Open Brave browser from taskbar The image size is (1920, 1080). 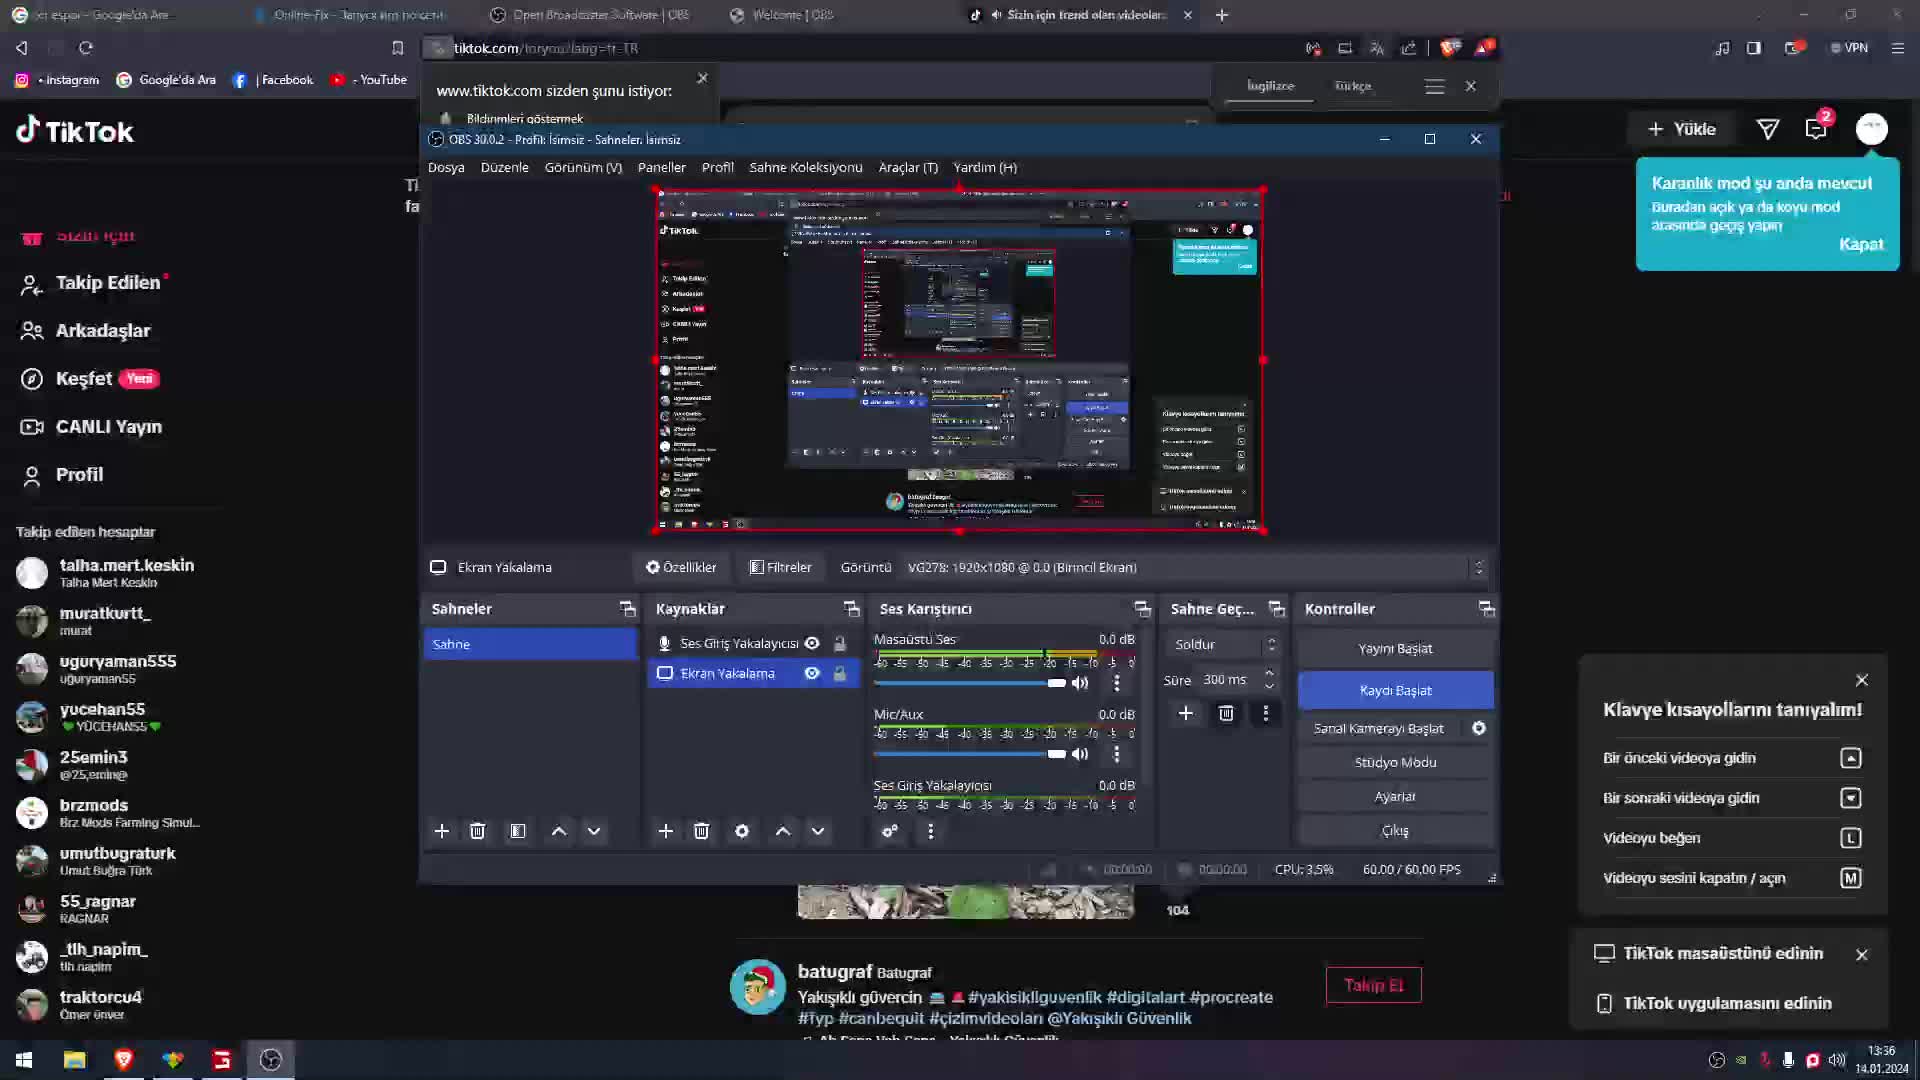click(124, 1060)
